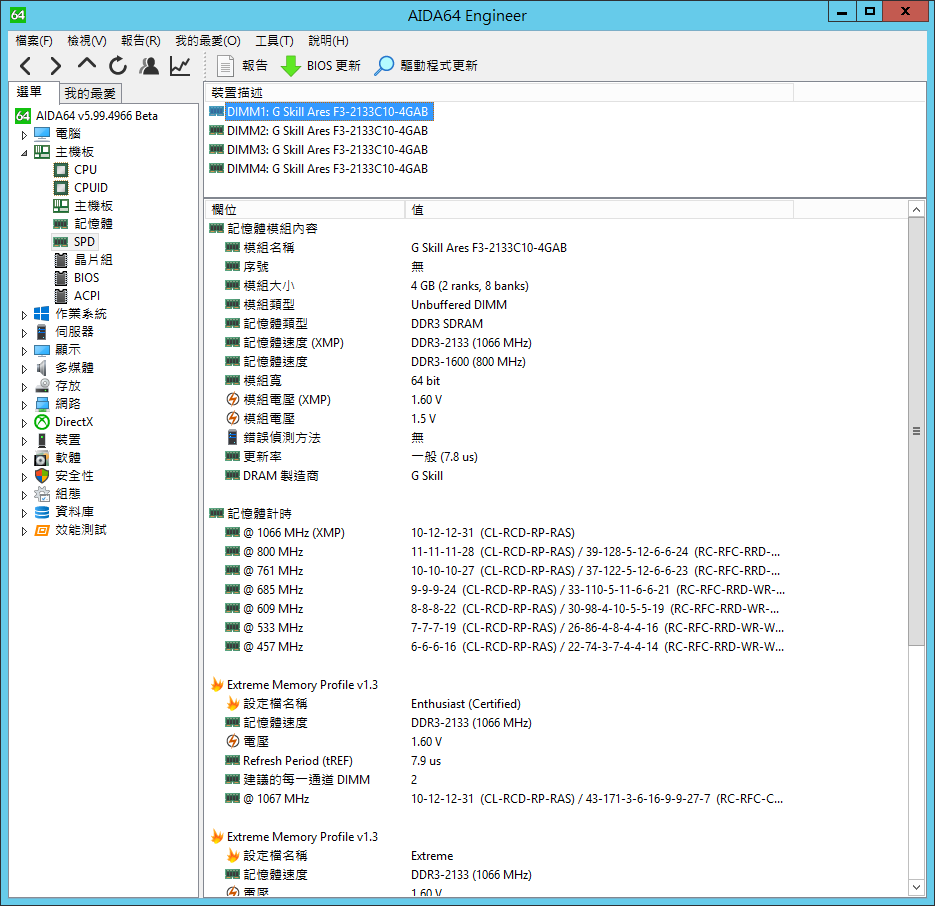This screenshot has width=935, height=906.
Task: Open the 檢視(V) menu
Action: click(87, 41)
